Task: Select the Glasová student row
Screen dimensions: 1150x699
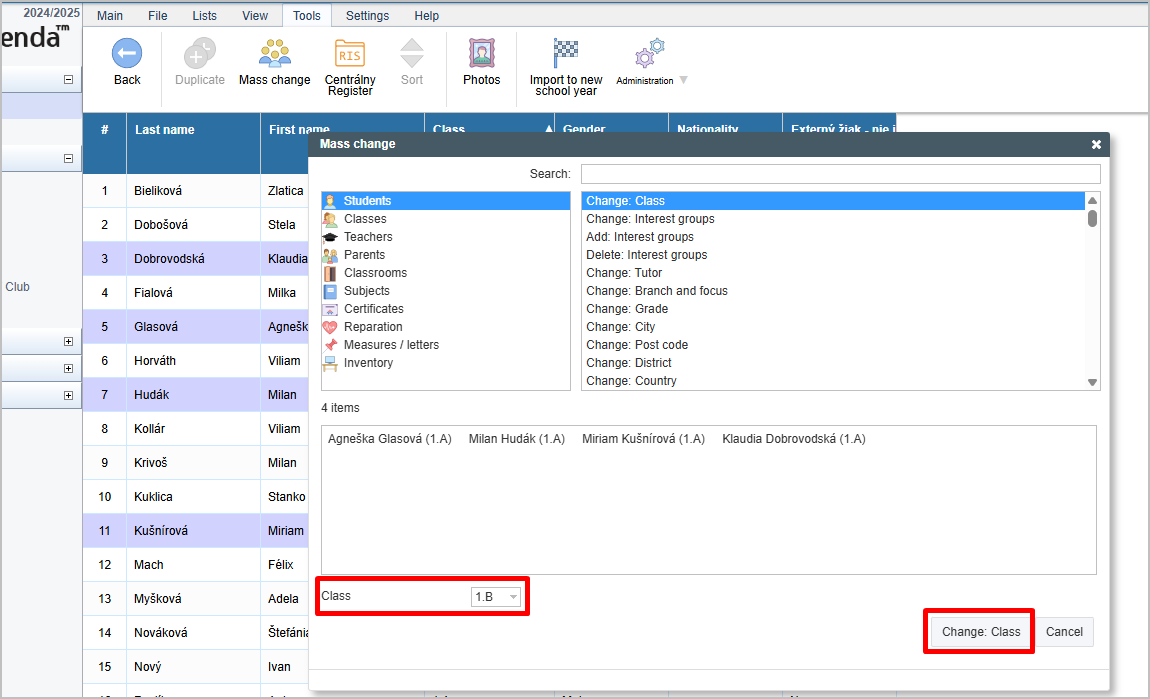Action: [x=196, y=327]
